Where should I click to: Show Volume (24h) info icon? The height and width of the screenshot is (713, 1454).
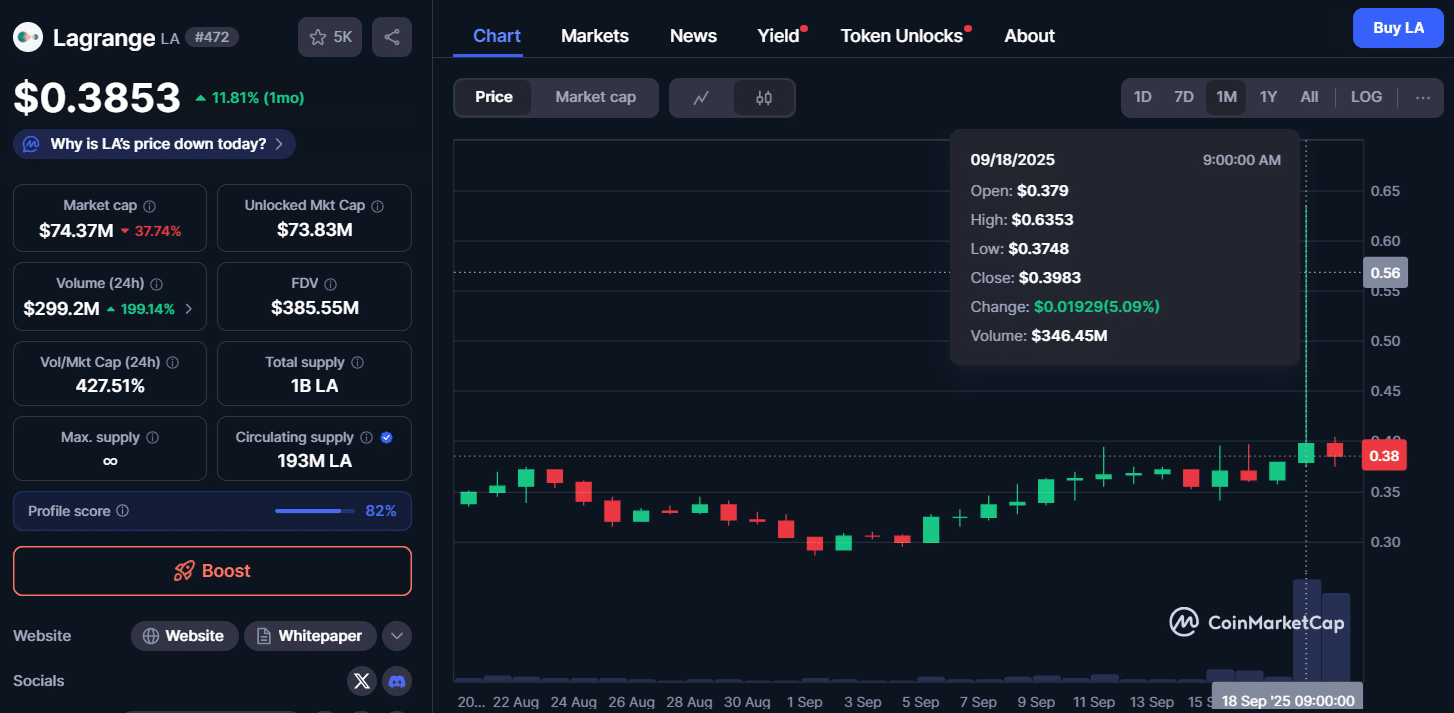(x=157, y=284)
